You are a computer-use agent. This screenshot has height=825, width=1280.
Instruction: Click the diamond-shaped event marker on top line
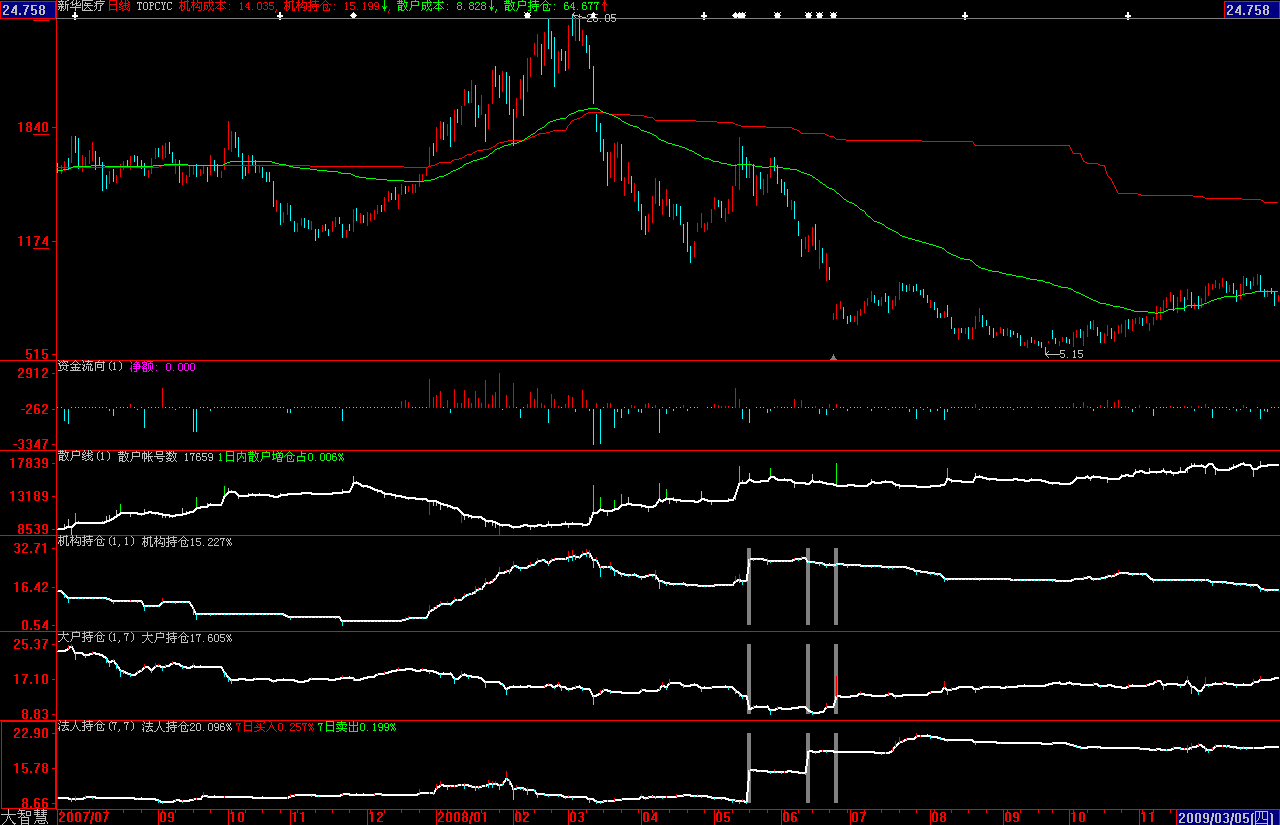point(353,16)
